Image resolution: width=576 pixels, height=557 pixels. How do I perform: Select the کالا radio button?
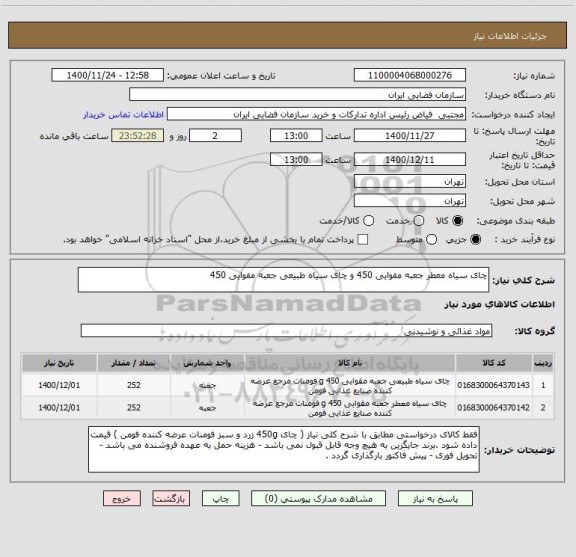tap(458, 220)
